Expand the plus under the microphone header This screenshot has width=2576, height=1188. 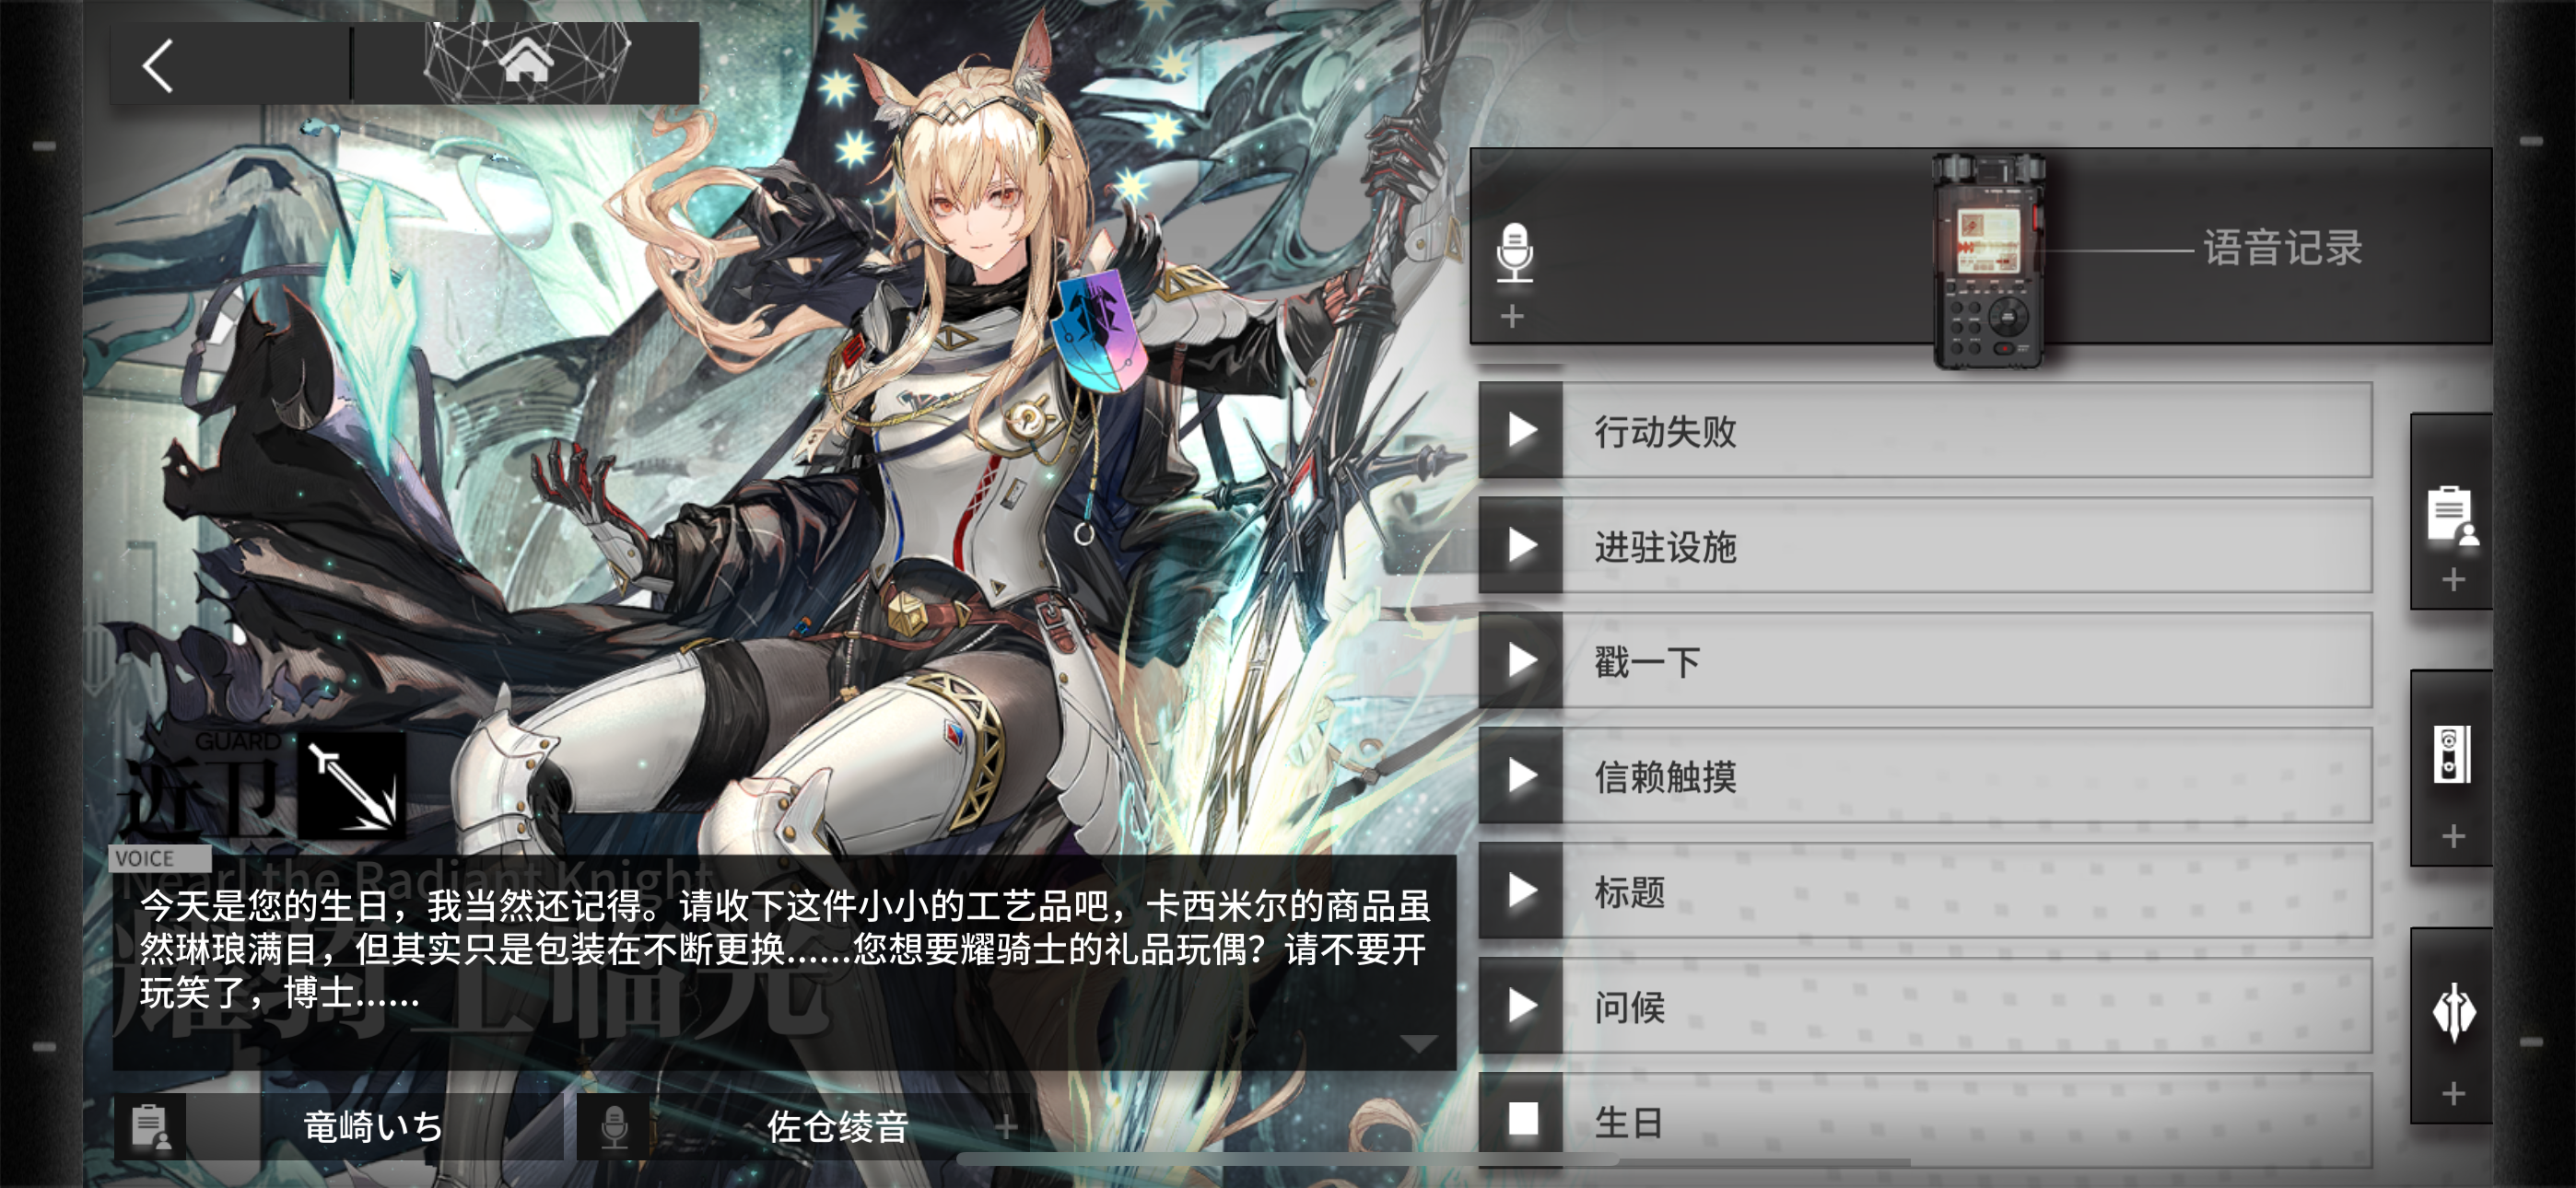(1512, 316)
